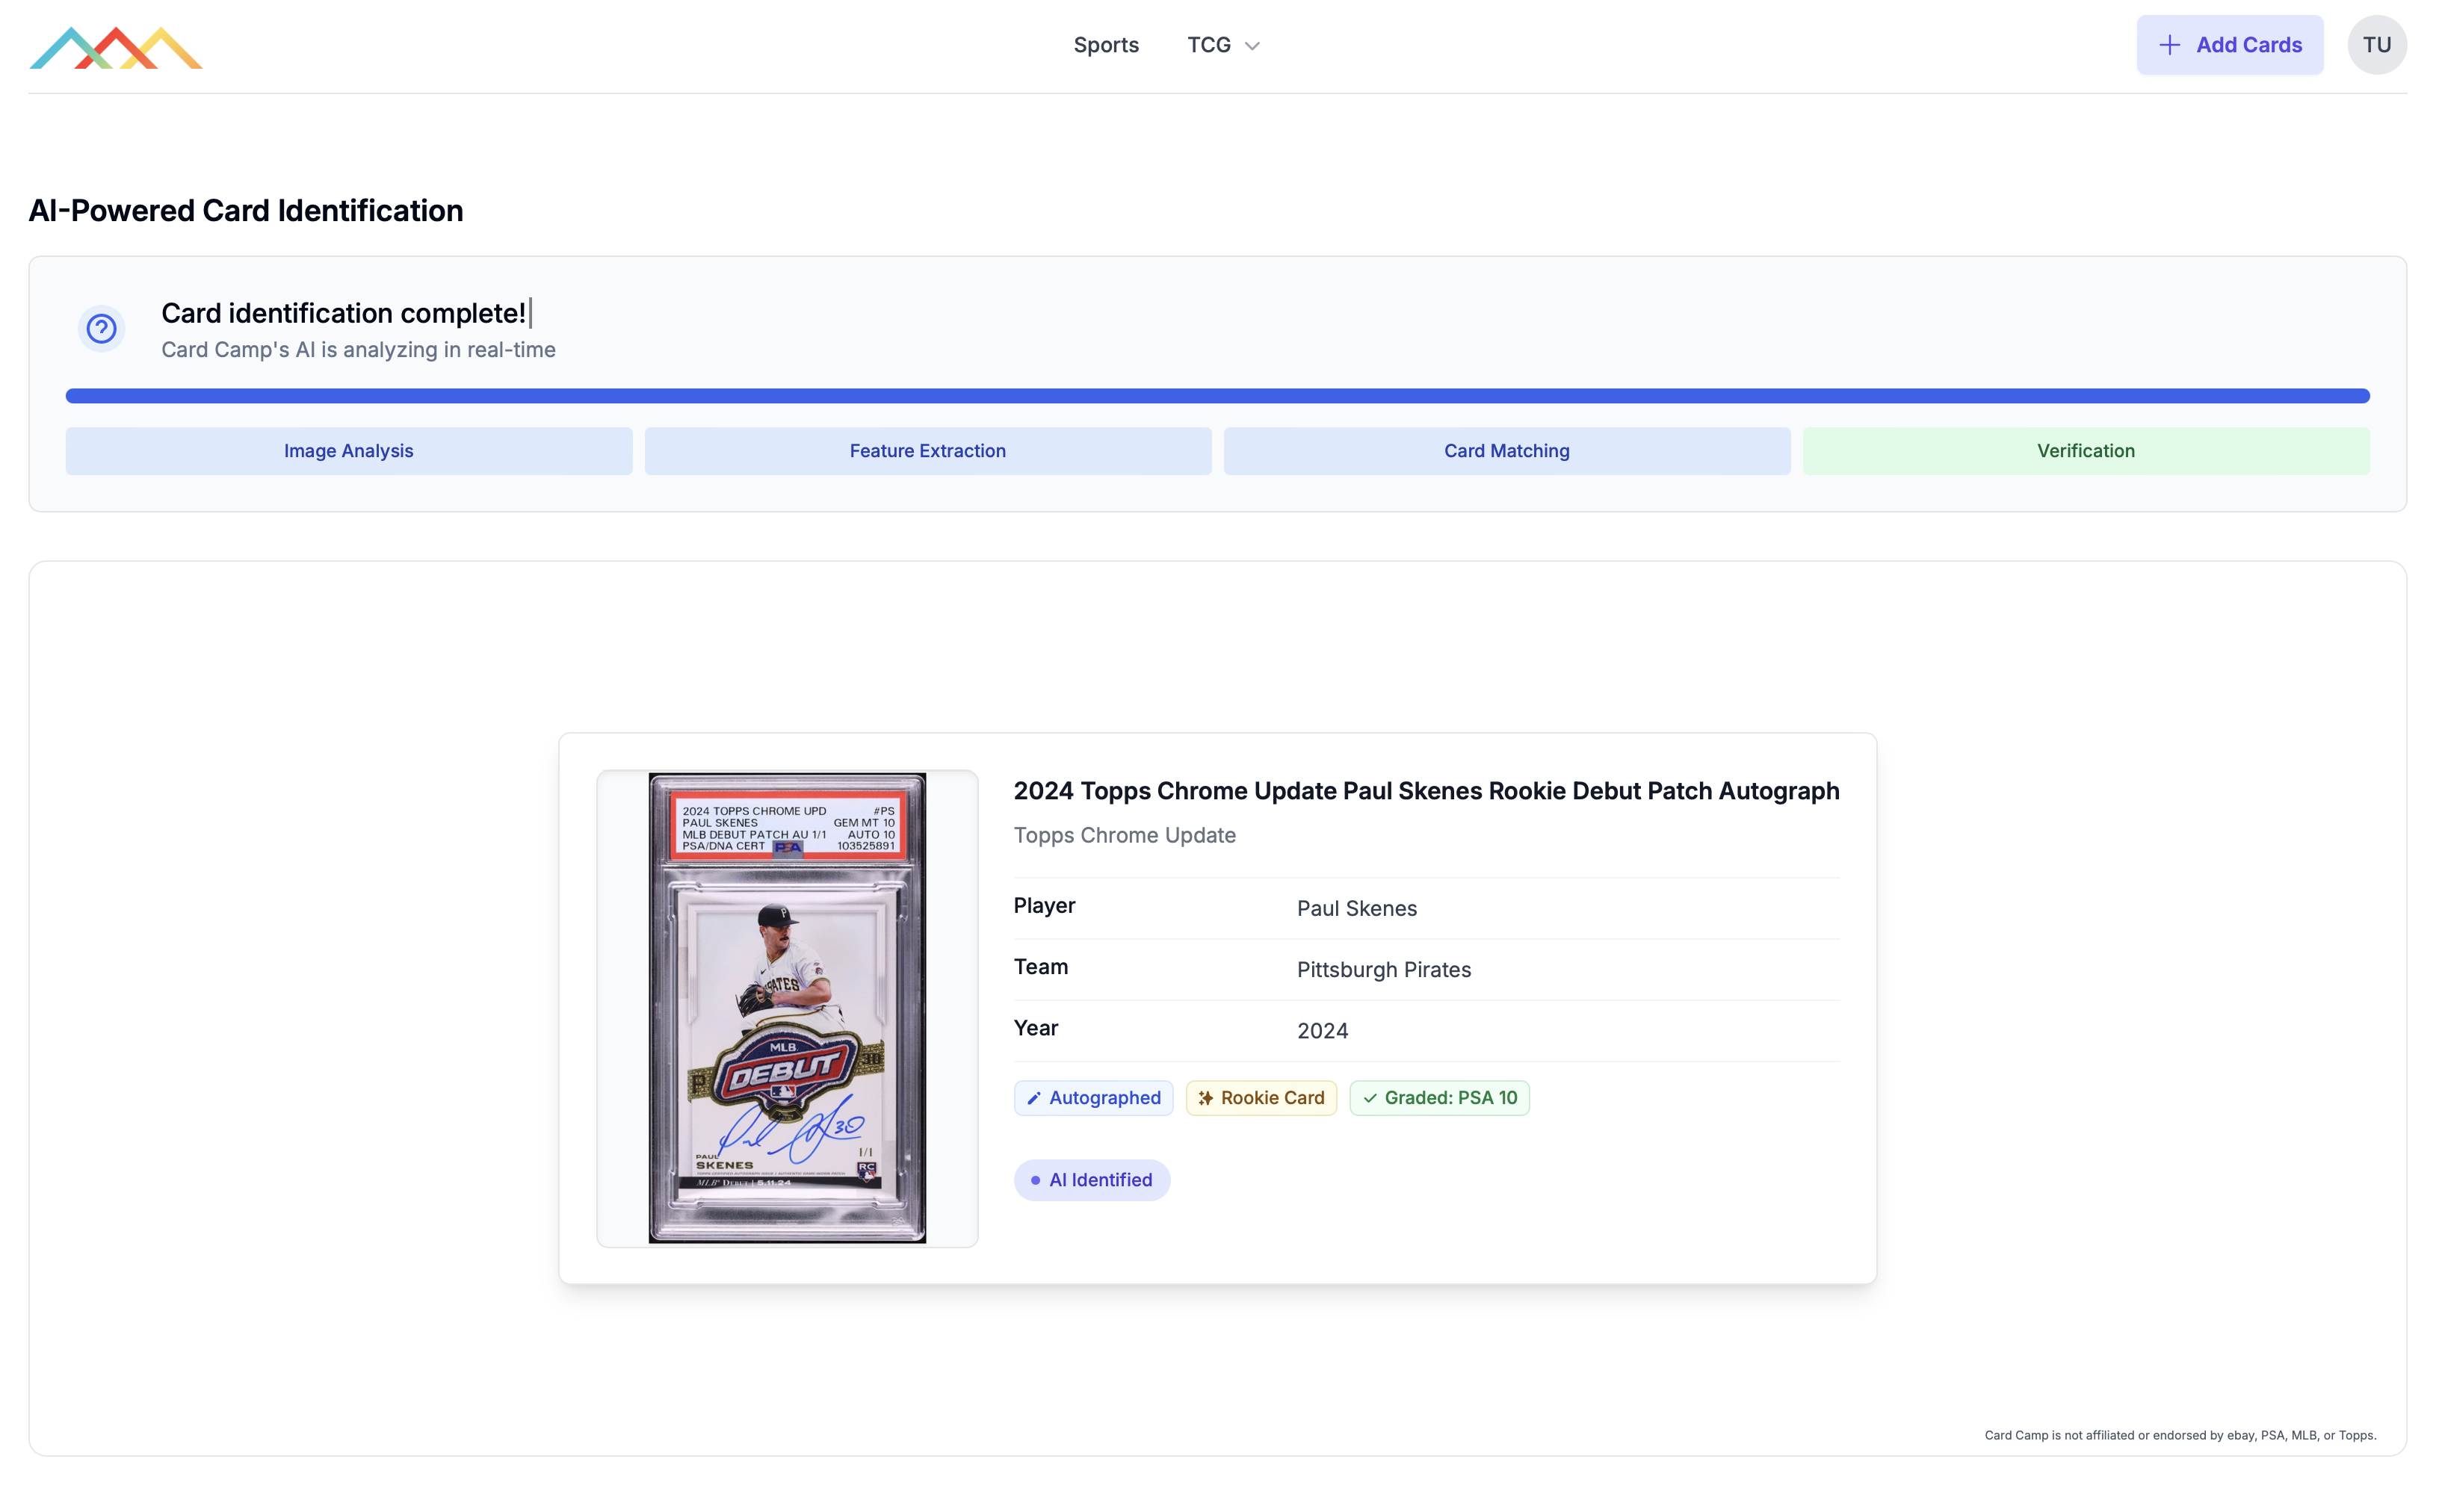Click the Card Camp mountain logo
This screenshot has width=2439, height=1512.
click(116, 47)
